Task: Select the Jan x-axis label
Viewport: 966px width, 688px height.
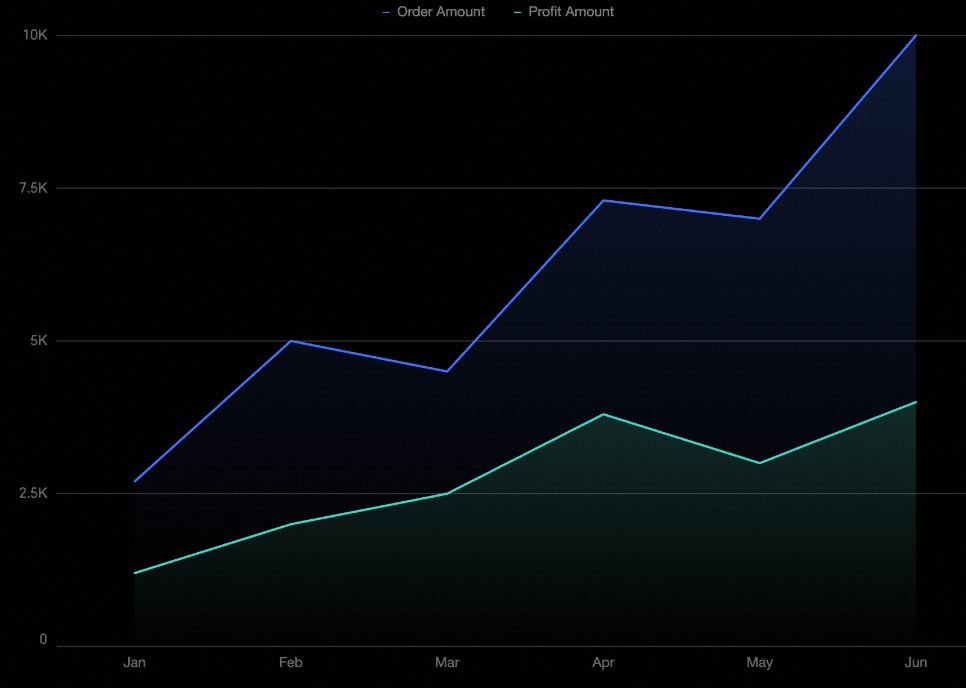Action: (134, 663)
